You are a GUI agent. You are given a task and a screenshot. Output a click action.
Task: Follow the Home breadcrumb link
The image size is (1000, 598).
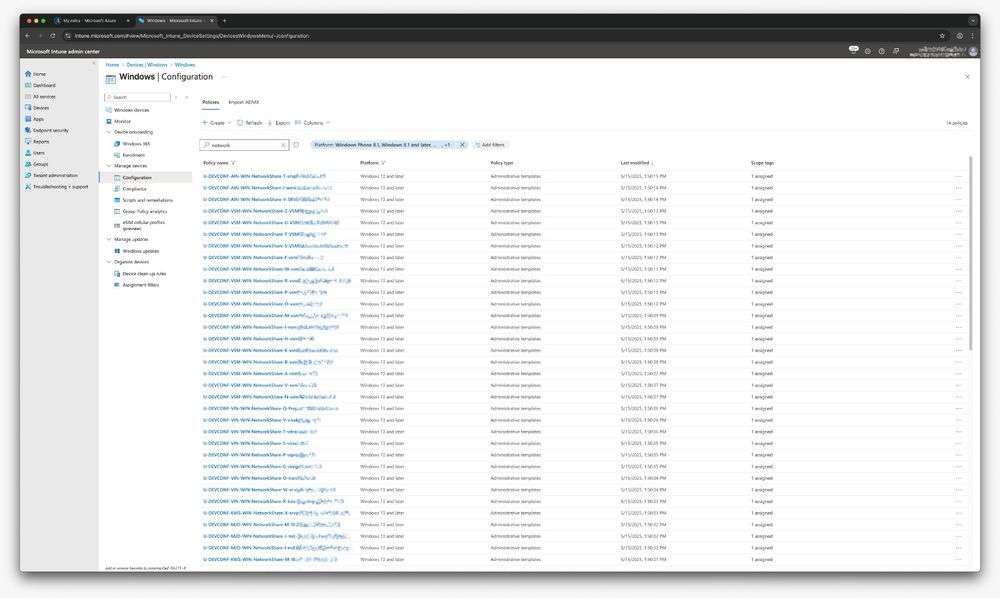point(112,64)
